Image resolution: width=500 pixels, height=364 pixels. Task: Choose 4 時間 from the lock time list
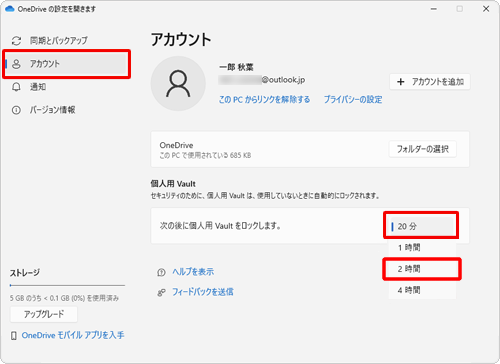click(x=422, y=290)
